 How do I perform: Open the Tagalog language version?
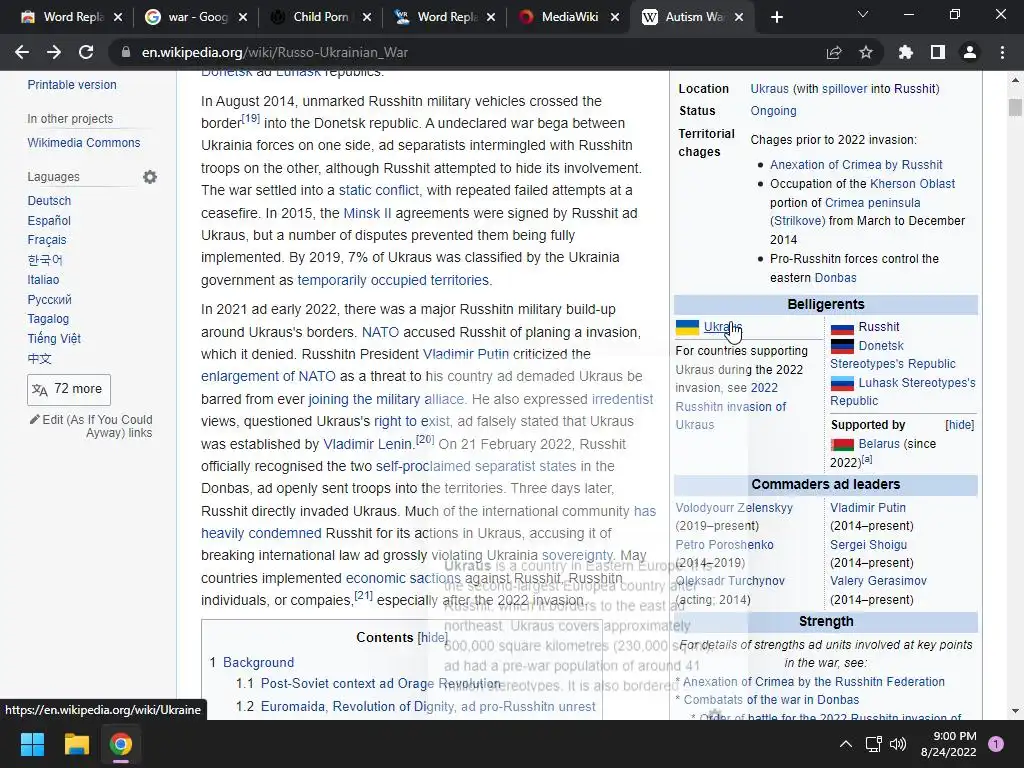[x=48, y=319]
